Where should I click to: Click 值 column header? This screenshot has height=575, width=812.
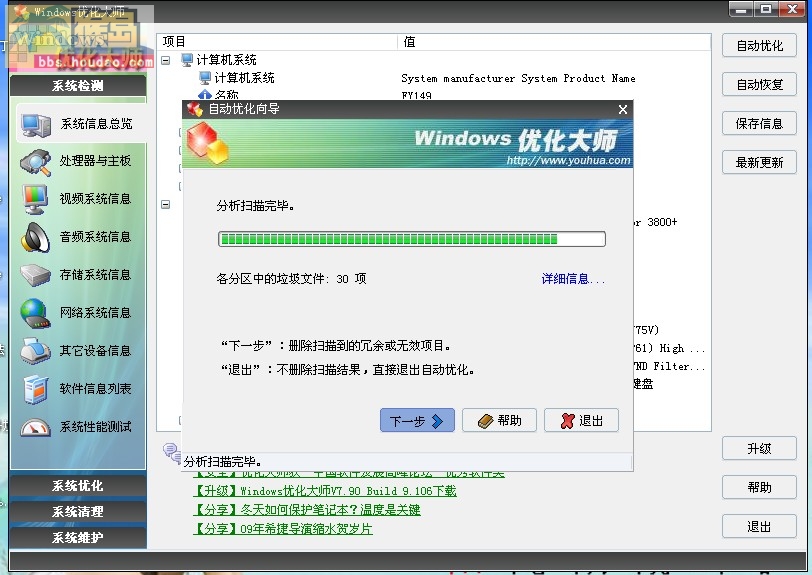[x=554, y=41]
